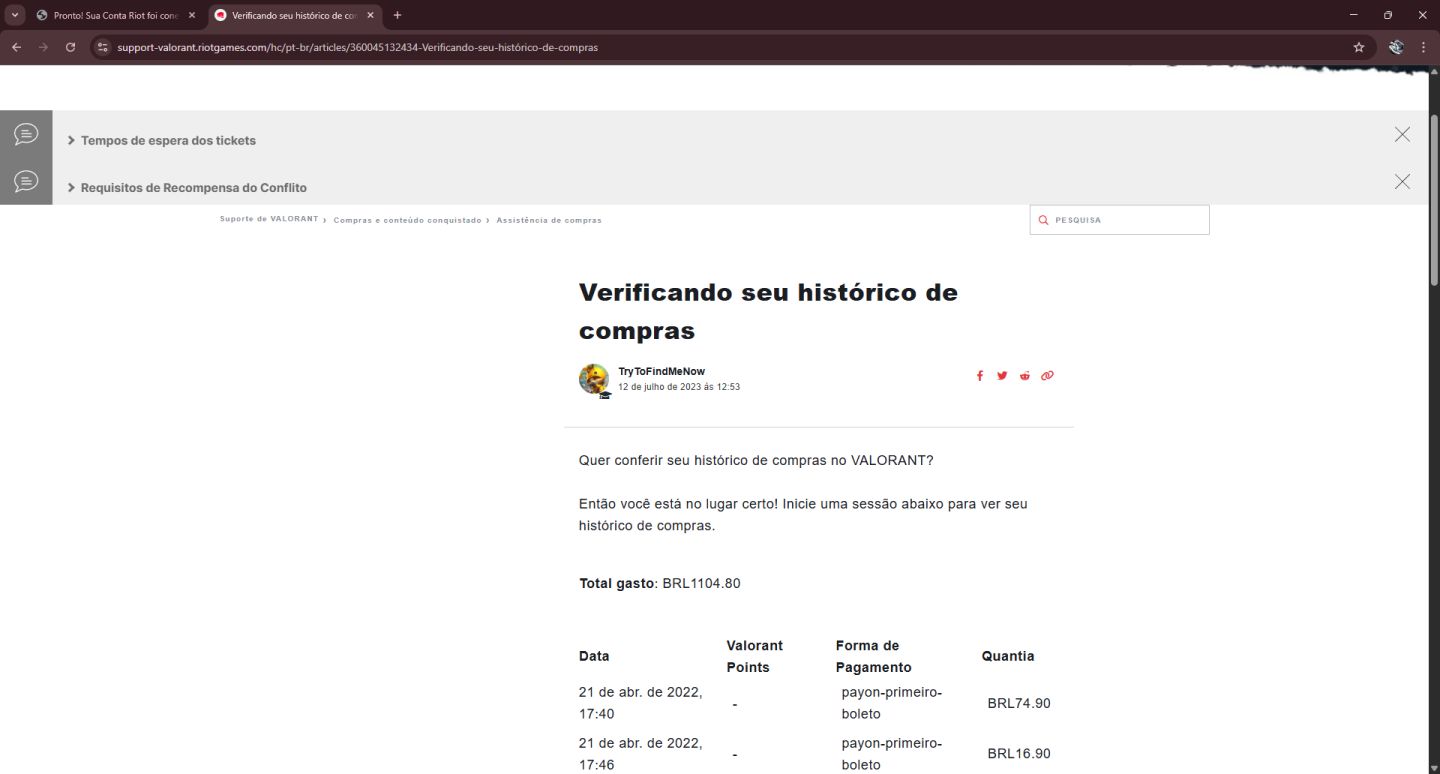Bookmark this page with the star icon
This screenshot has height=774, width=1440.
pos(1359,47)
